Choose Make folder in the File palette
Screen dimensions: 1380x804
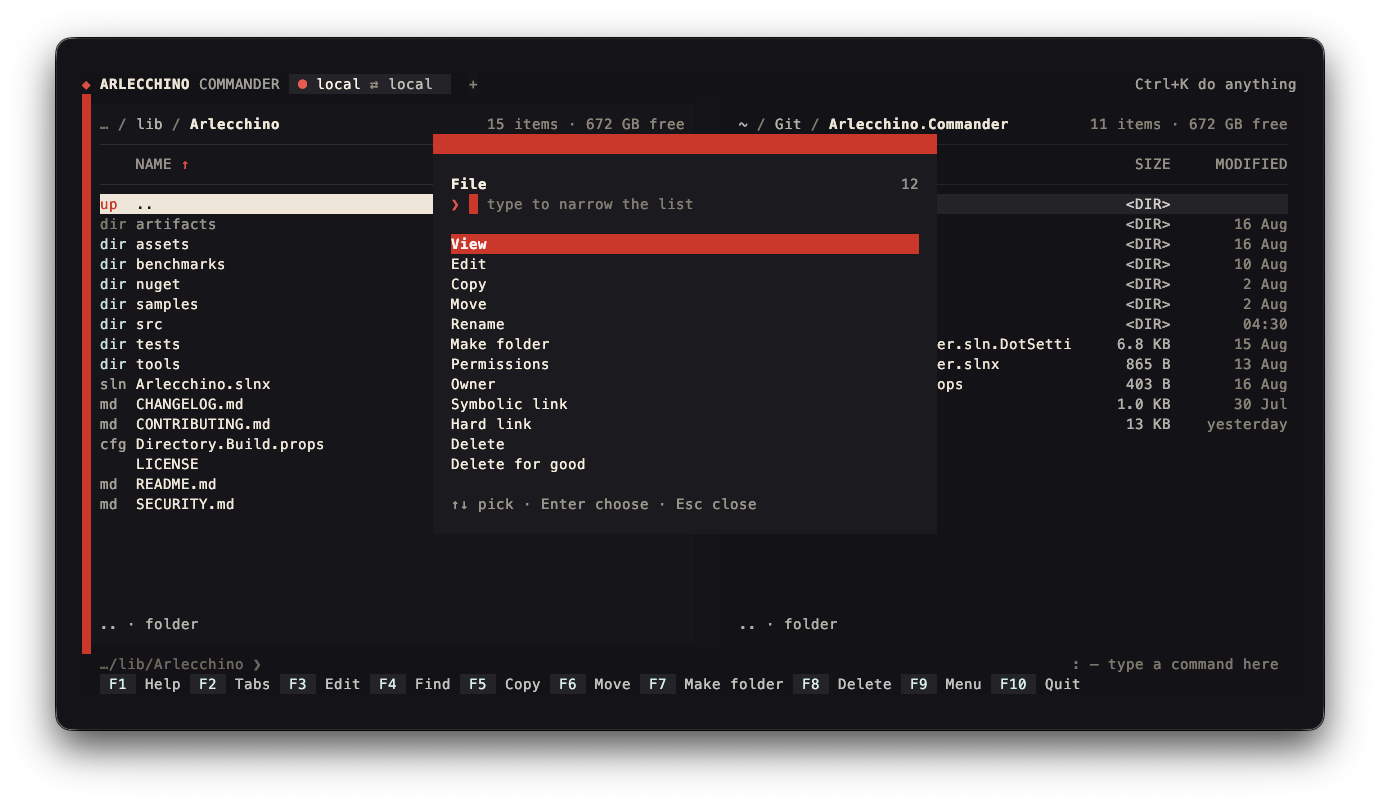coord(685,344)
